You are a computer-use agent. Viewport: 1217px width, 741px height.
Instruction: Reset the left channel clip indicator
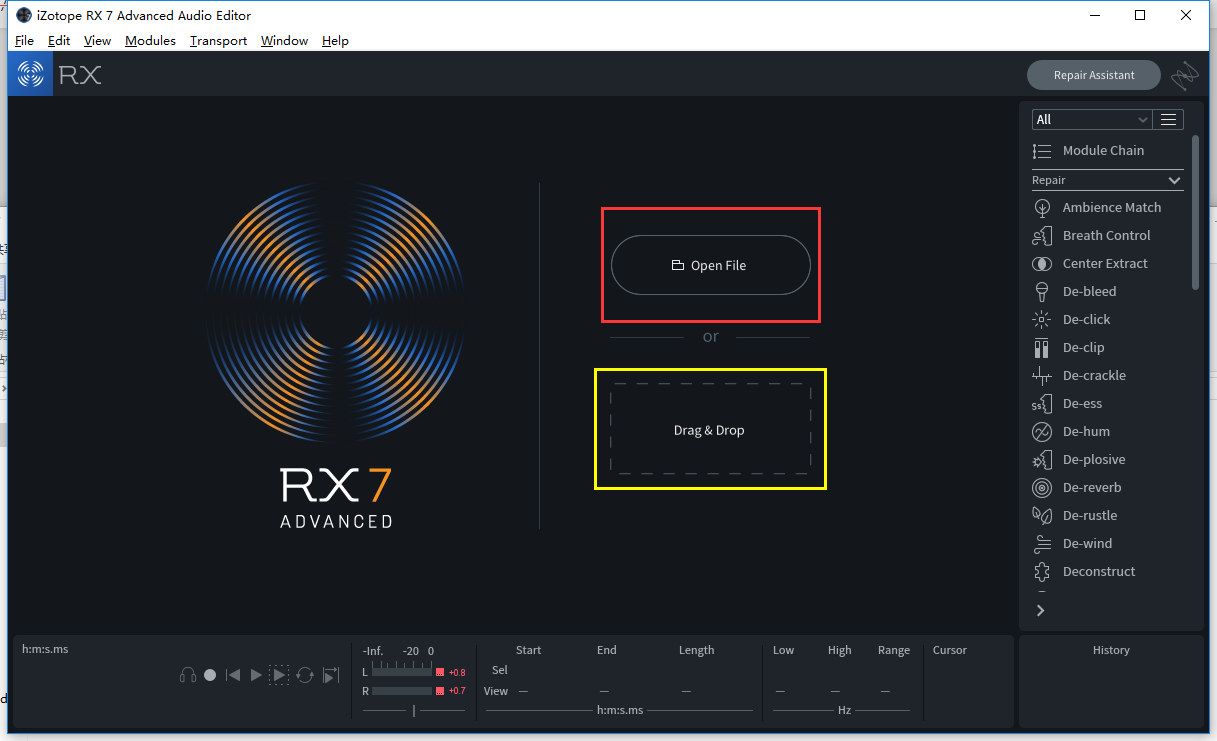pyautogui.click(x=440, y=672)
